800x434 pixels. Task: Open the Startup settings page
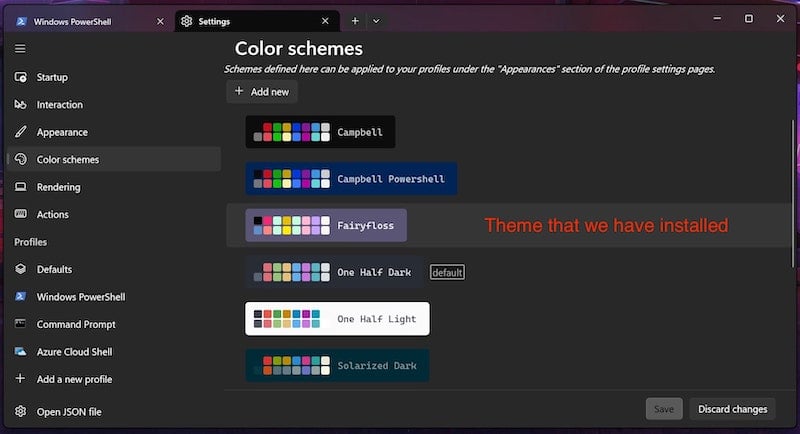click(114, 77)
